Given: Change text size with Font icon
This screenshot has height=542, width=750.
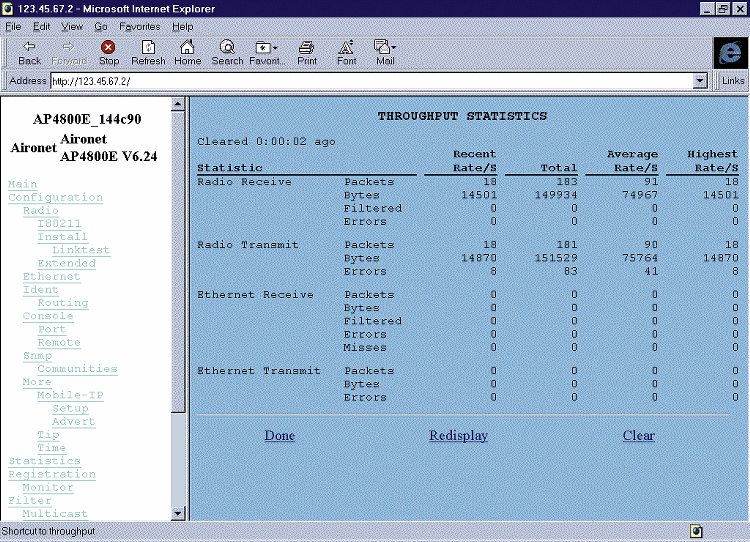Looking at the screenshot, I should pyautogui.click(x=346, y=53).
